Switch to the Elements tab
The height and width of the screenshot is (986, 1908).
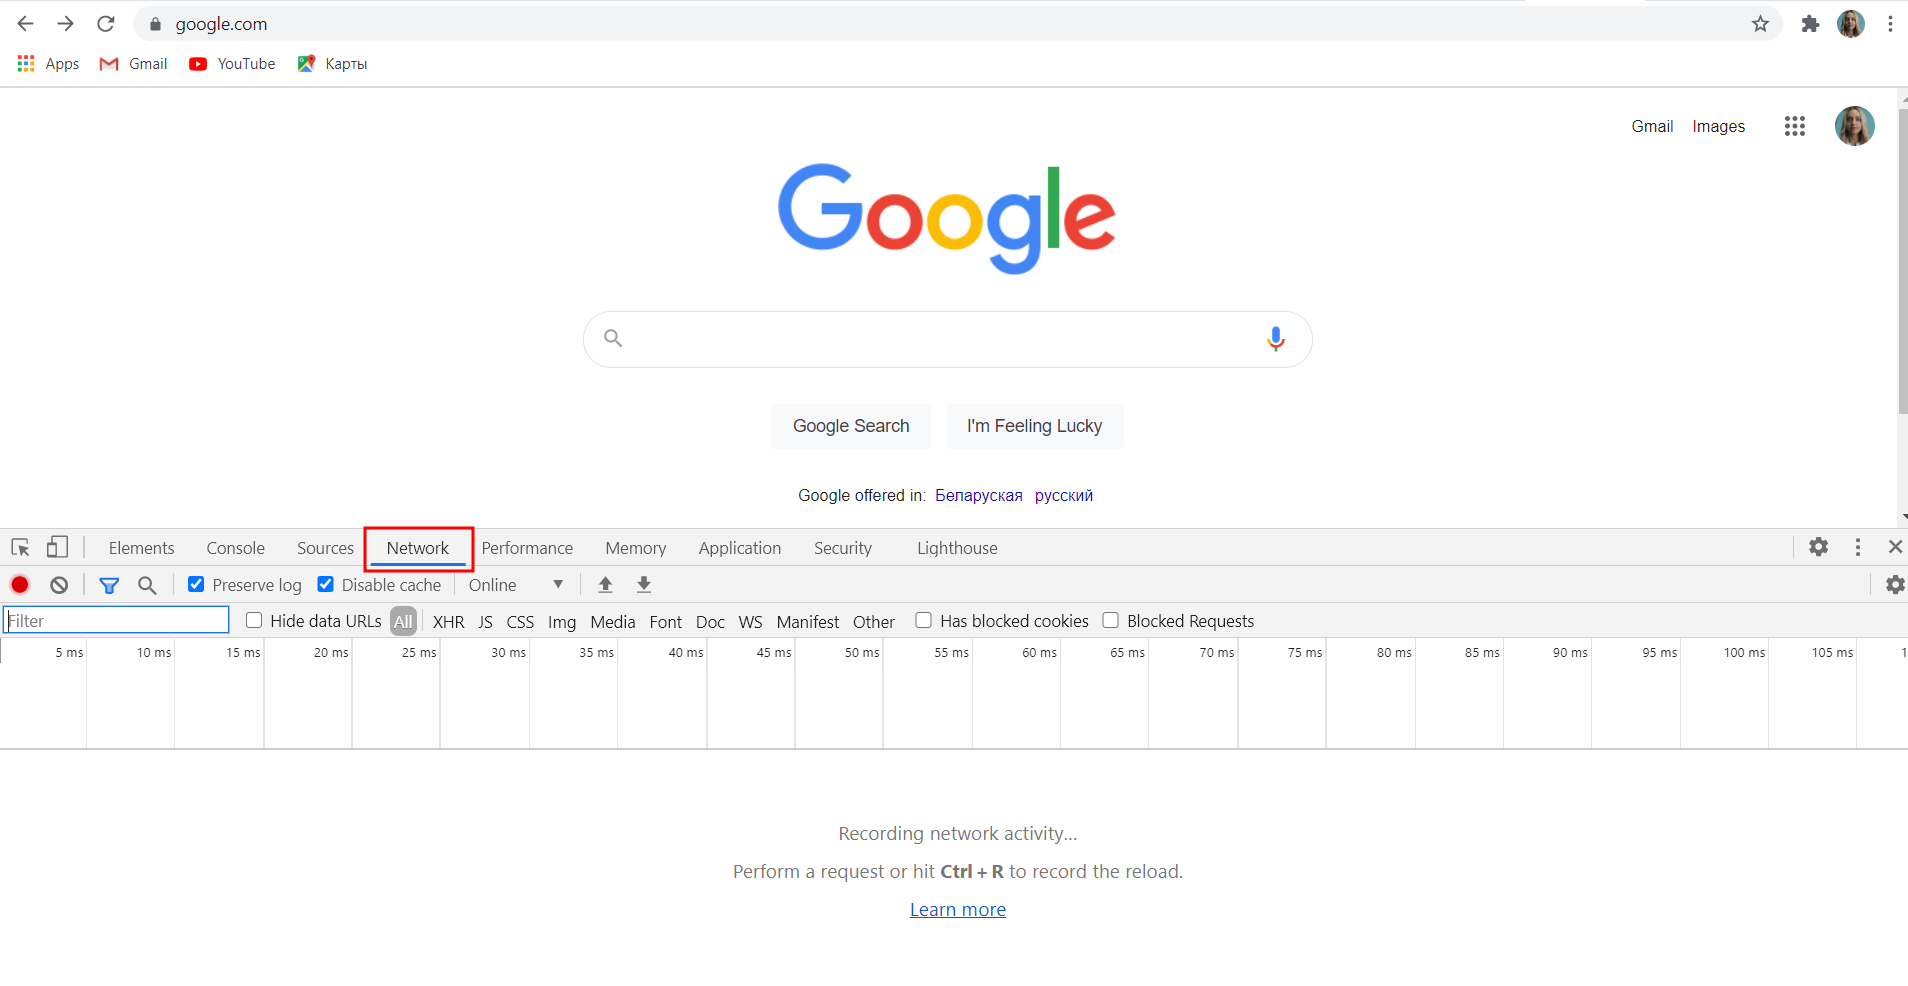141,548
